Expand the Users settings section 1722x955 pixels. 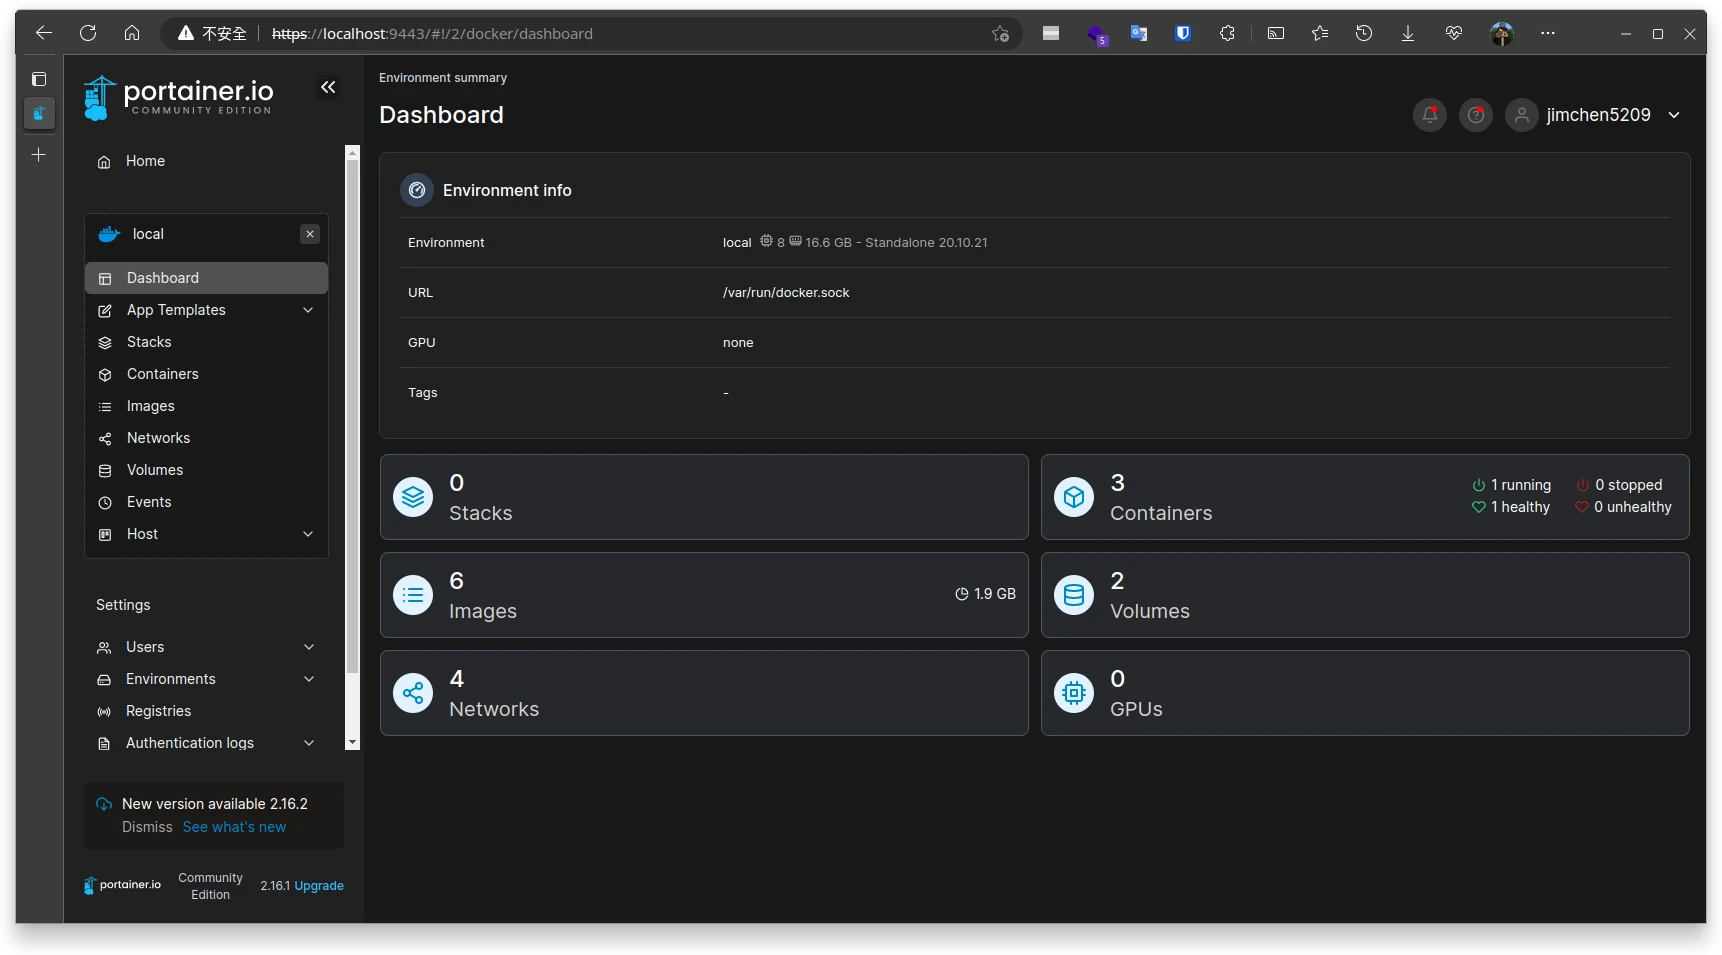click(309, 647)
